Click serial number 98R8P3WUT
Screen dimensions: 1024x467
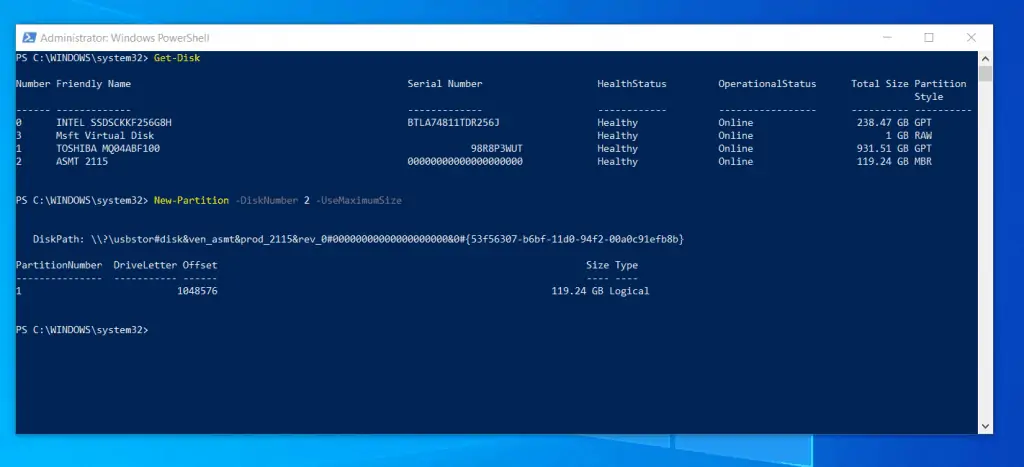(x=496, y=149)
